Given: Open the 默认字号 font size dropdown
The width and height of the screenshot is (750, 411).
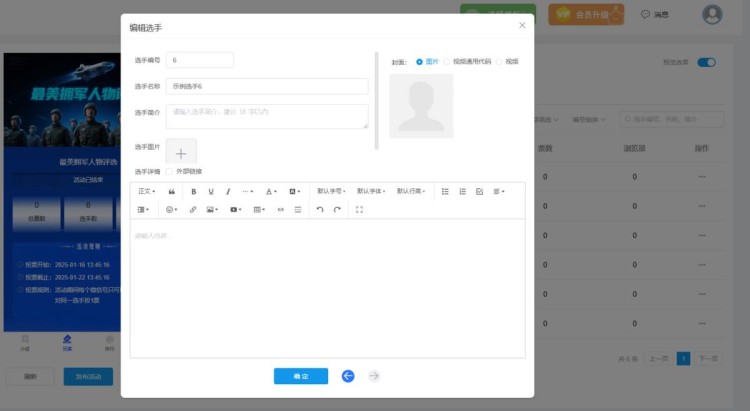Looking at the screenshot, I should point(331,191).
